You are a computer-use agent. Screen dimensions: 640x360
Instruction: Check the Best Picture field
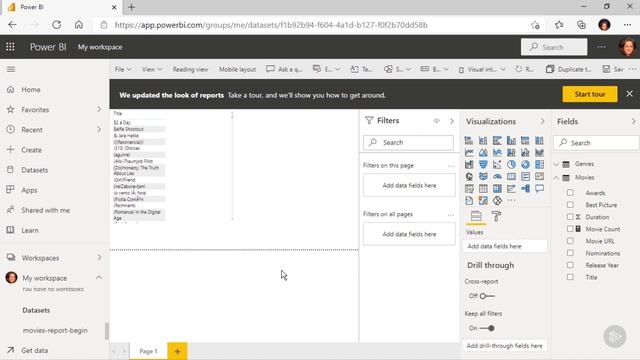pos(570,205)
